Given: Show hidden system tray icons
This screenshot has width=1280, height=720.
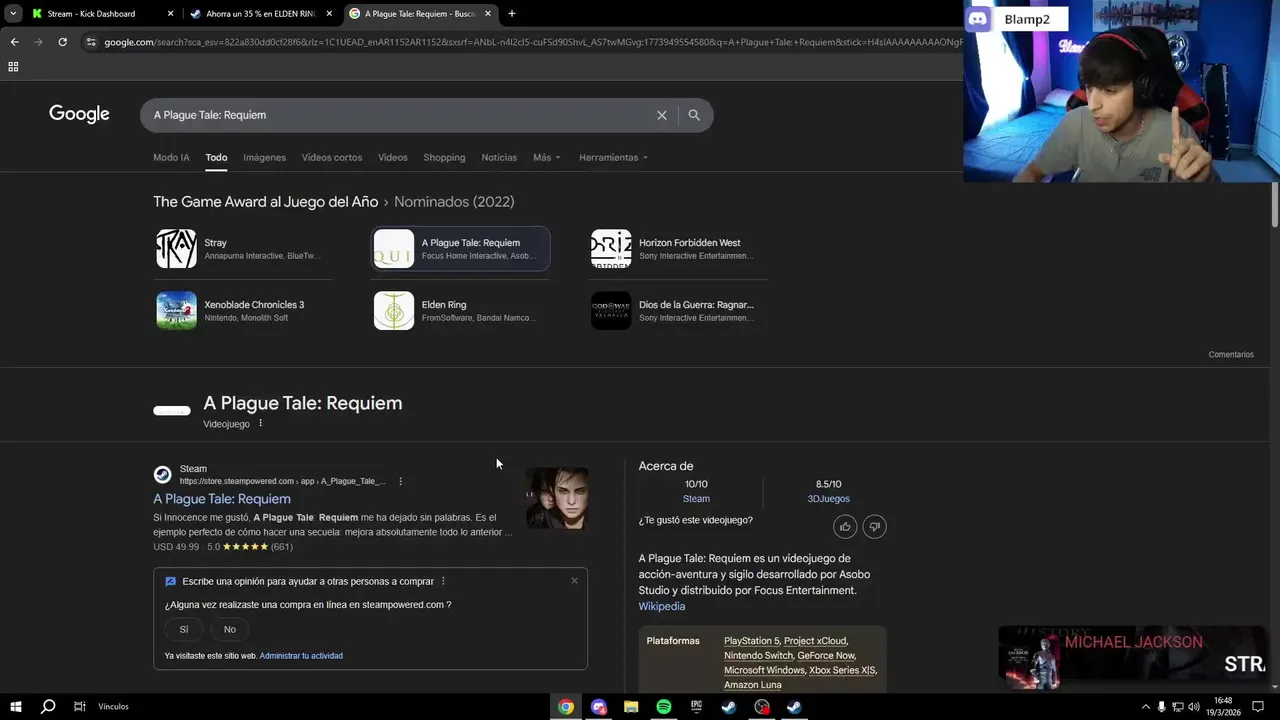Looking at the screenshot, I should tap(1146, 706).
